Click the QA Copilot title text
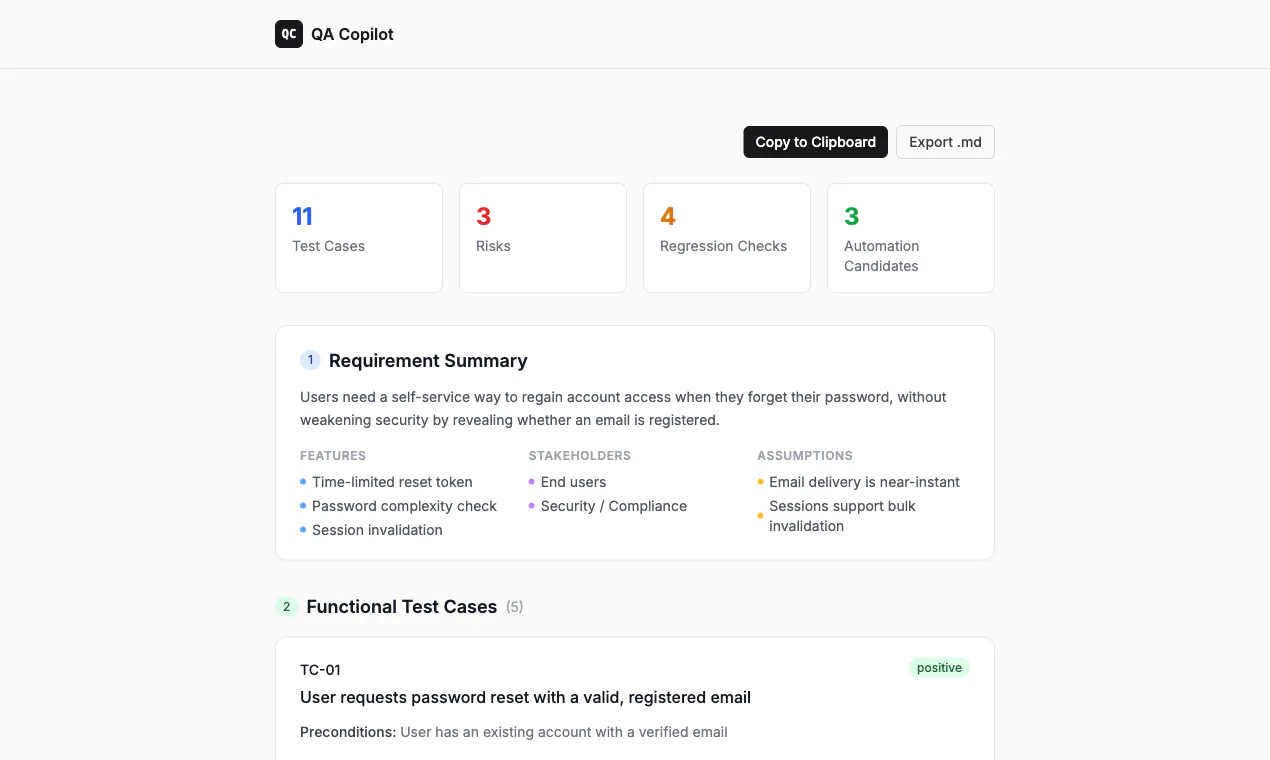The width and height of the screenshot is (1270, 760). tap(352, 34)
